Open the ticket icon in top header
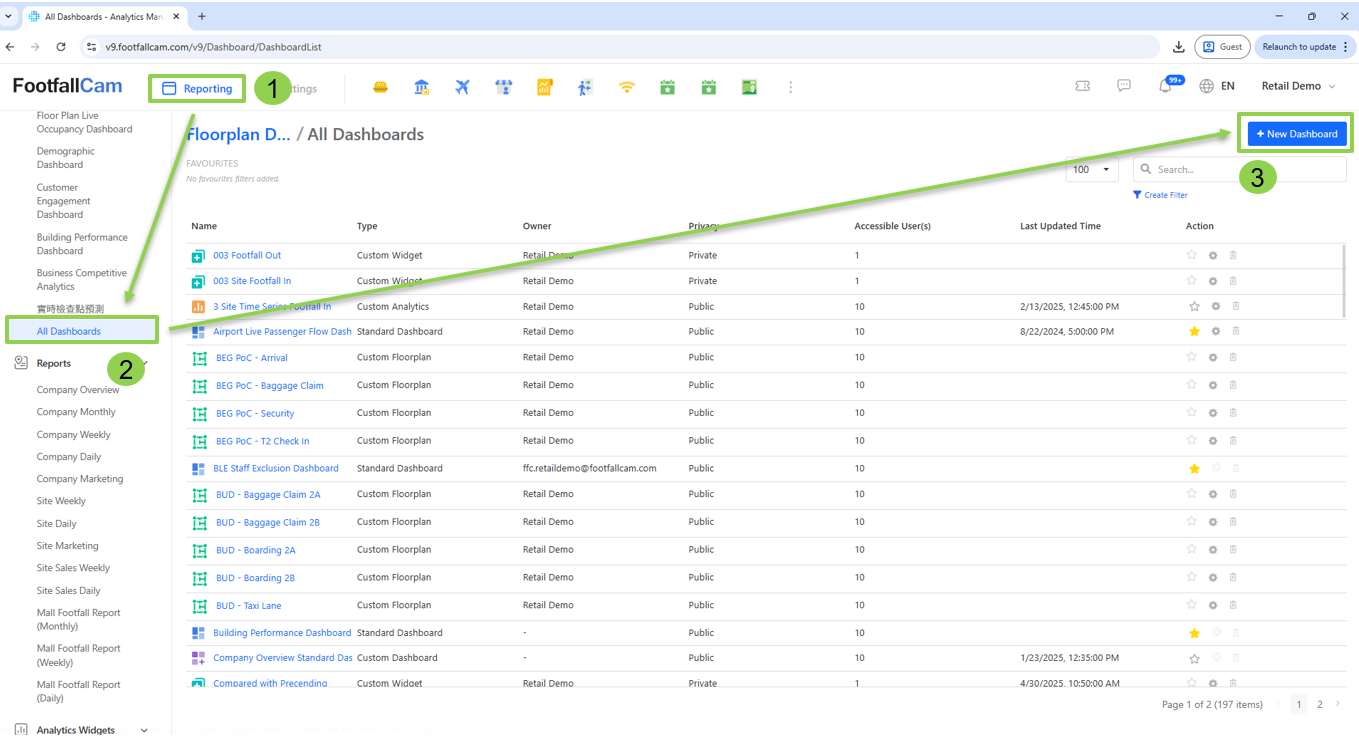This screenshot has height=742, width=1359. (1083, 87)
